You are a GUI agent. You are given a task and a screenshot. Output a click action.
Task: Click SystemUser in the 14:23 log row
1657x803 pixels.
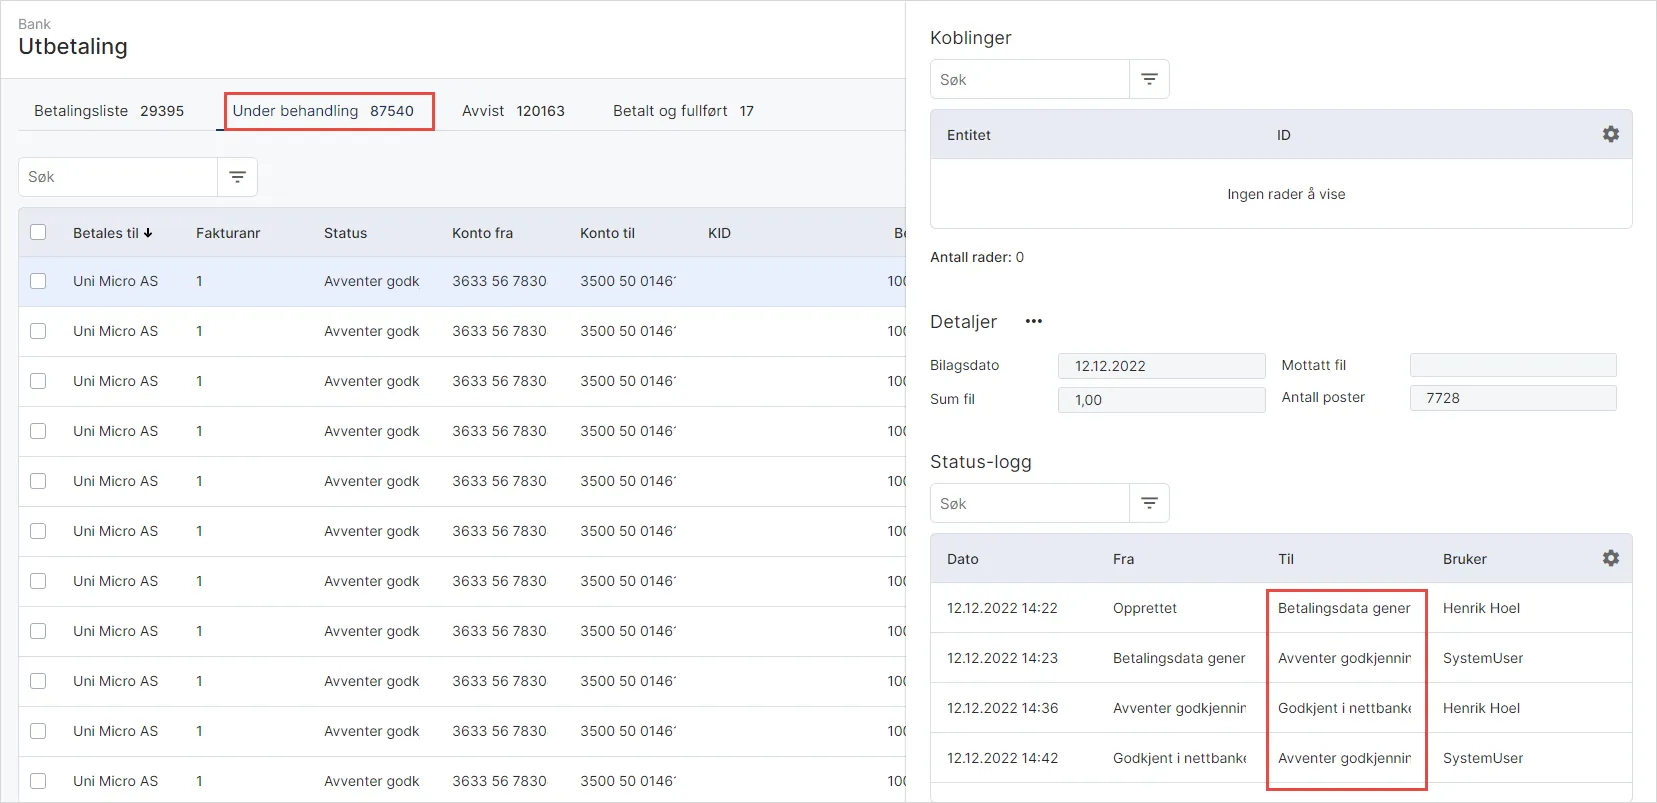tap(1483, 658)
